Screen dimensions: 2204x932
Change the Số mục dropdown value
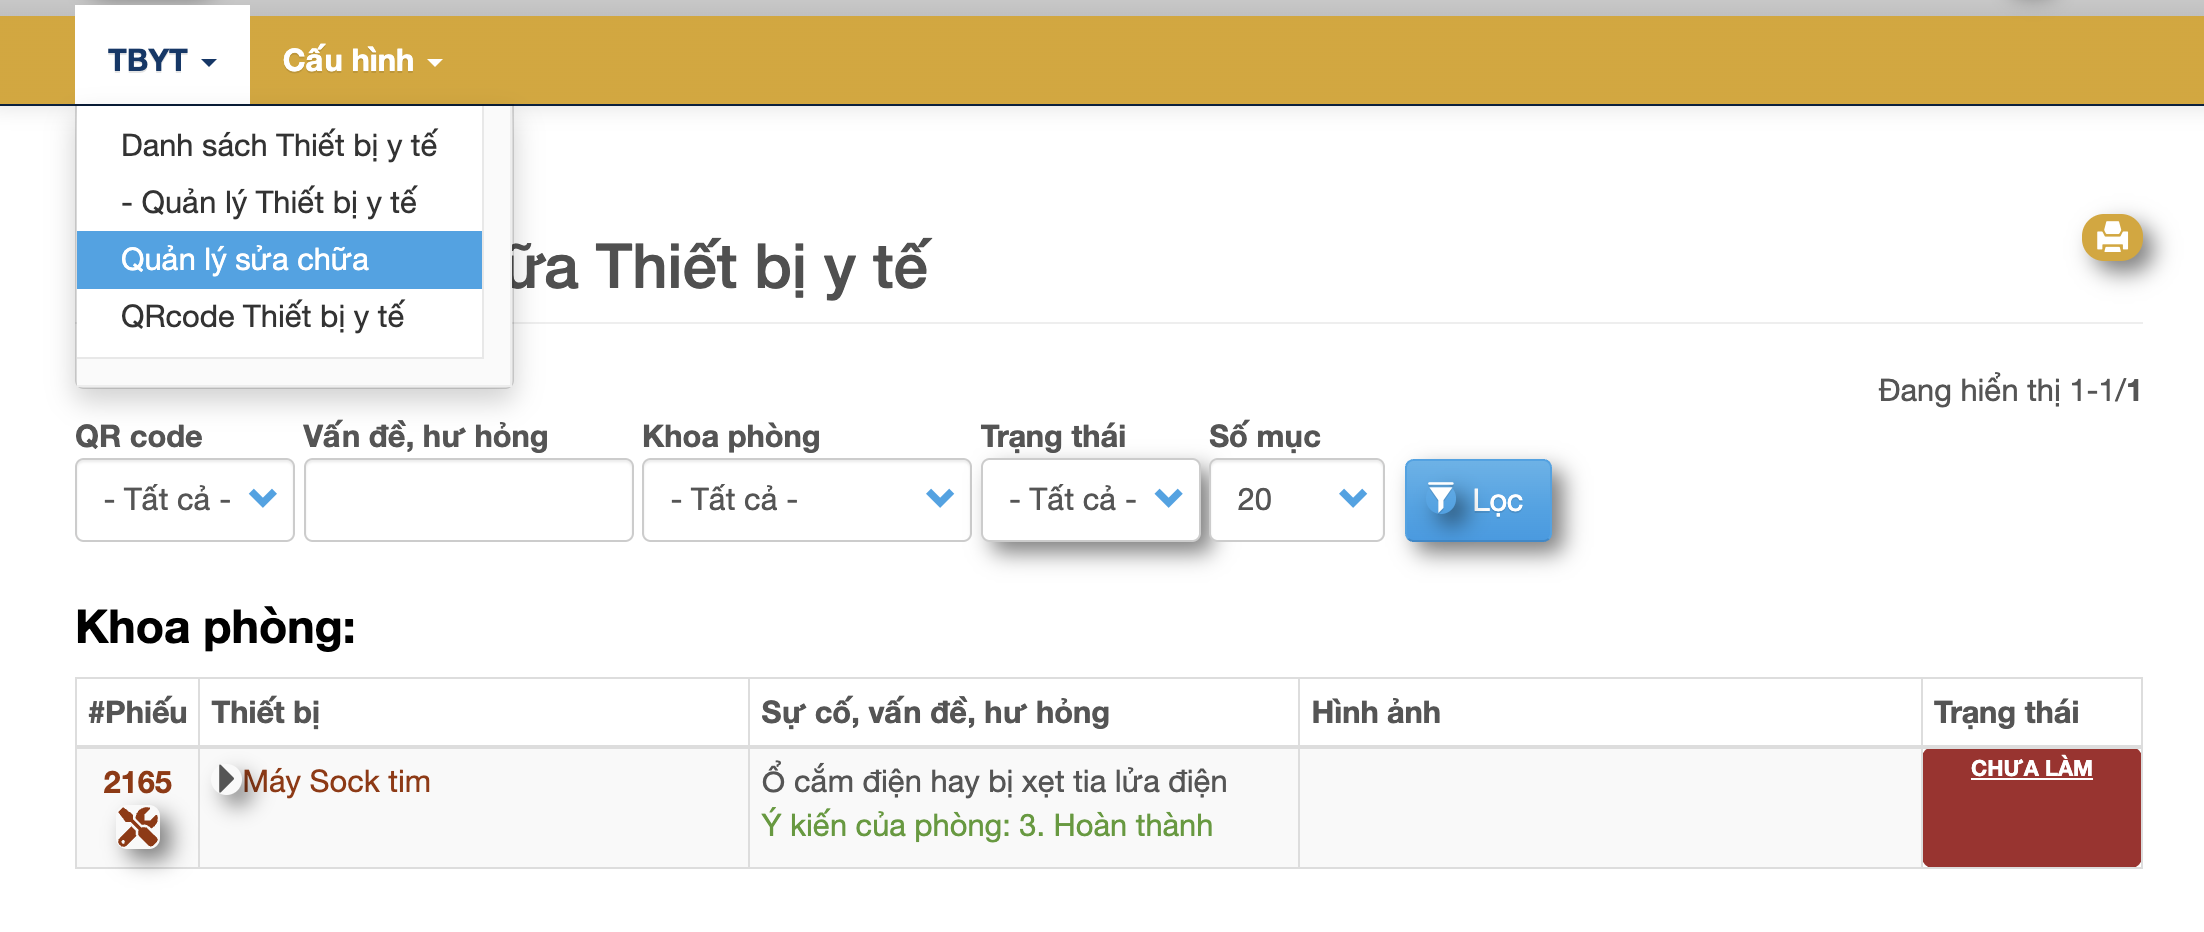[x=1296, y=500]
